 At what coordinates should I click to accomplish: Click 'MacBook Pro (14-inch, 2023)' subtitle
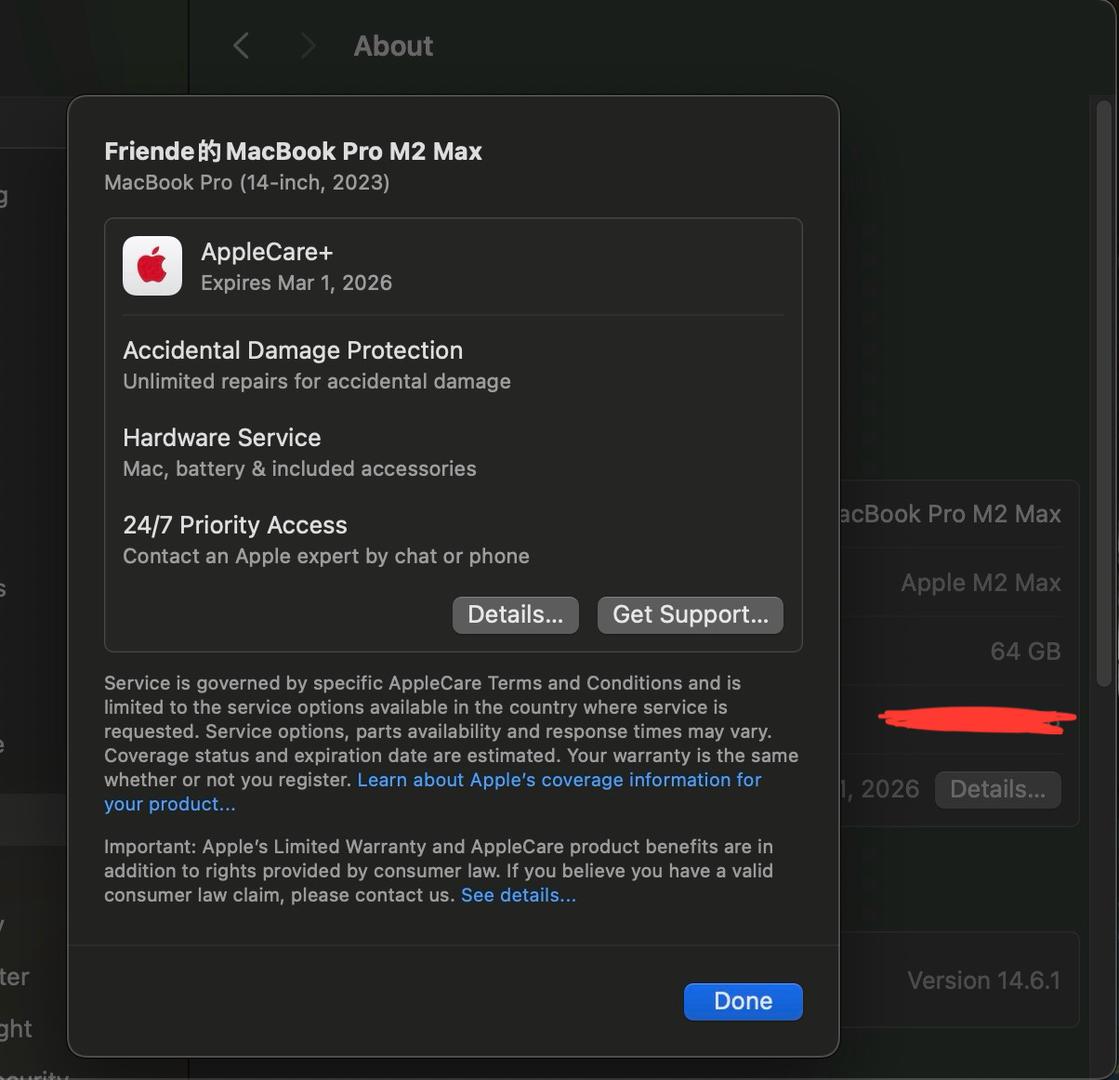point(247,183)
